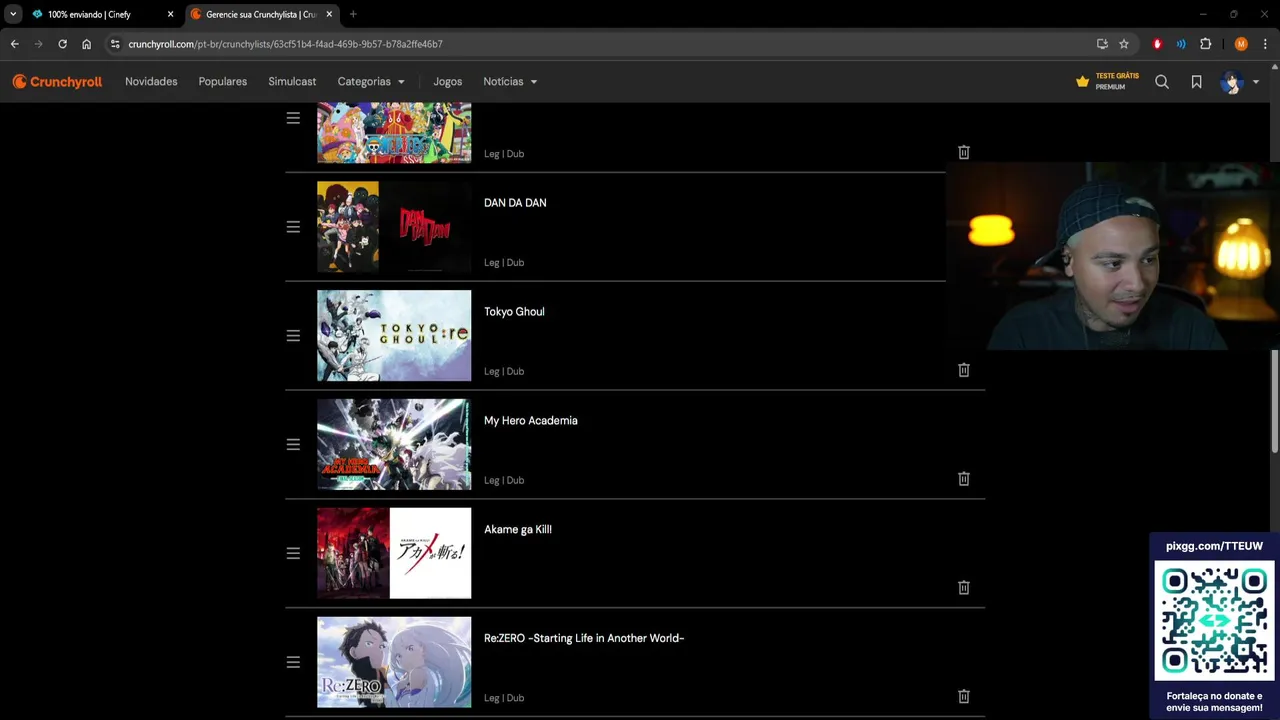Viewport: 1280px width, 720px height.
Task: Remove Re:ZERO with its trash icon
Action: (964, 697)
